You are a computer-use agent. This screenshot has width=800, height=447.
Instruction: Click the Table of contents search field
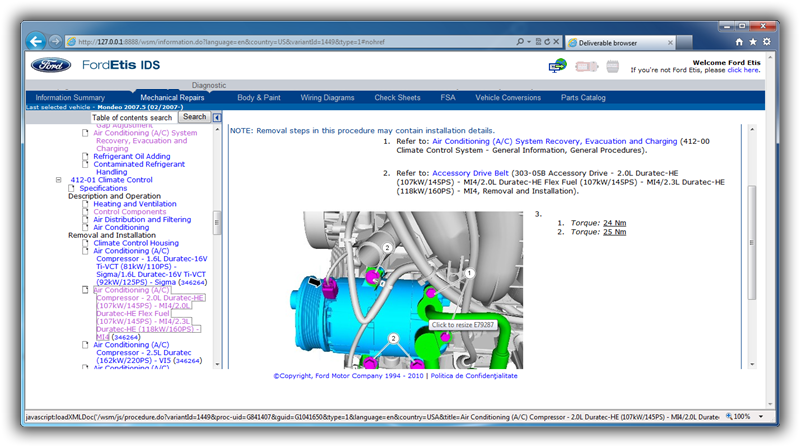[133, 117]
